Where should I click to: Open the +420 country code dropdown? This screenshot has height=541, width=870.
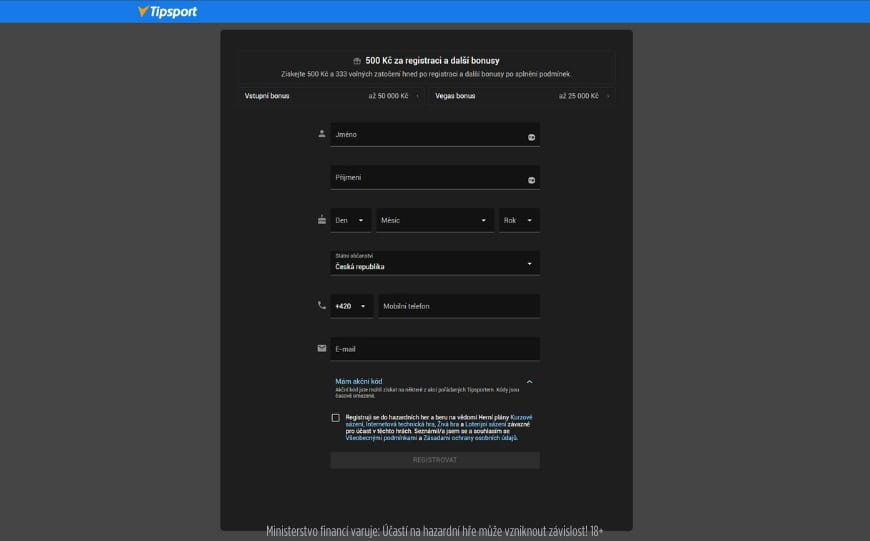point(352,306)
